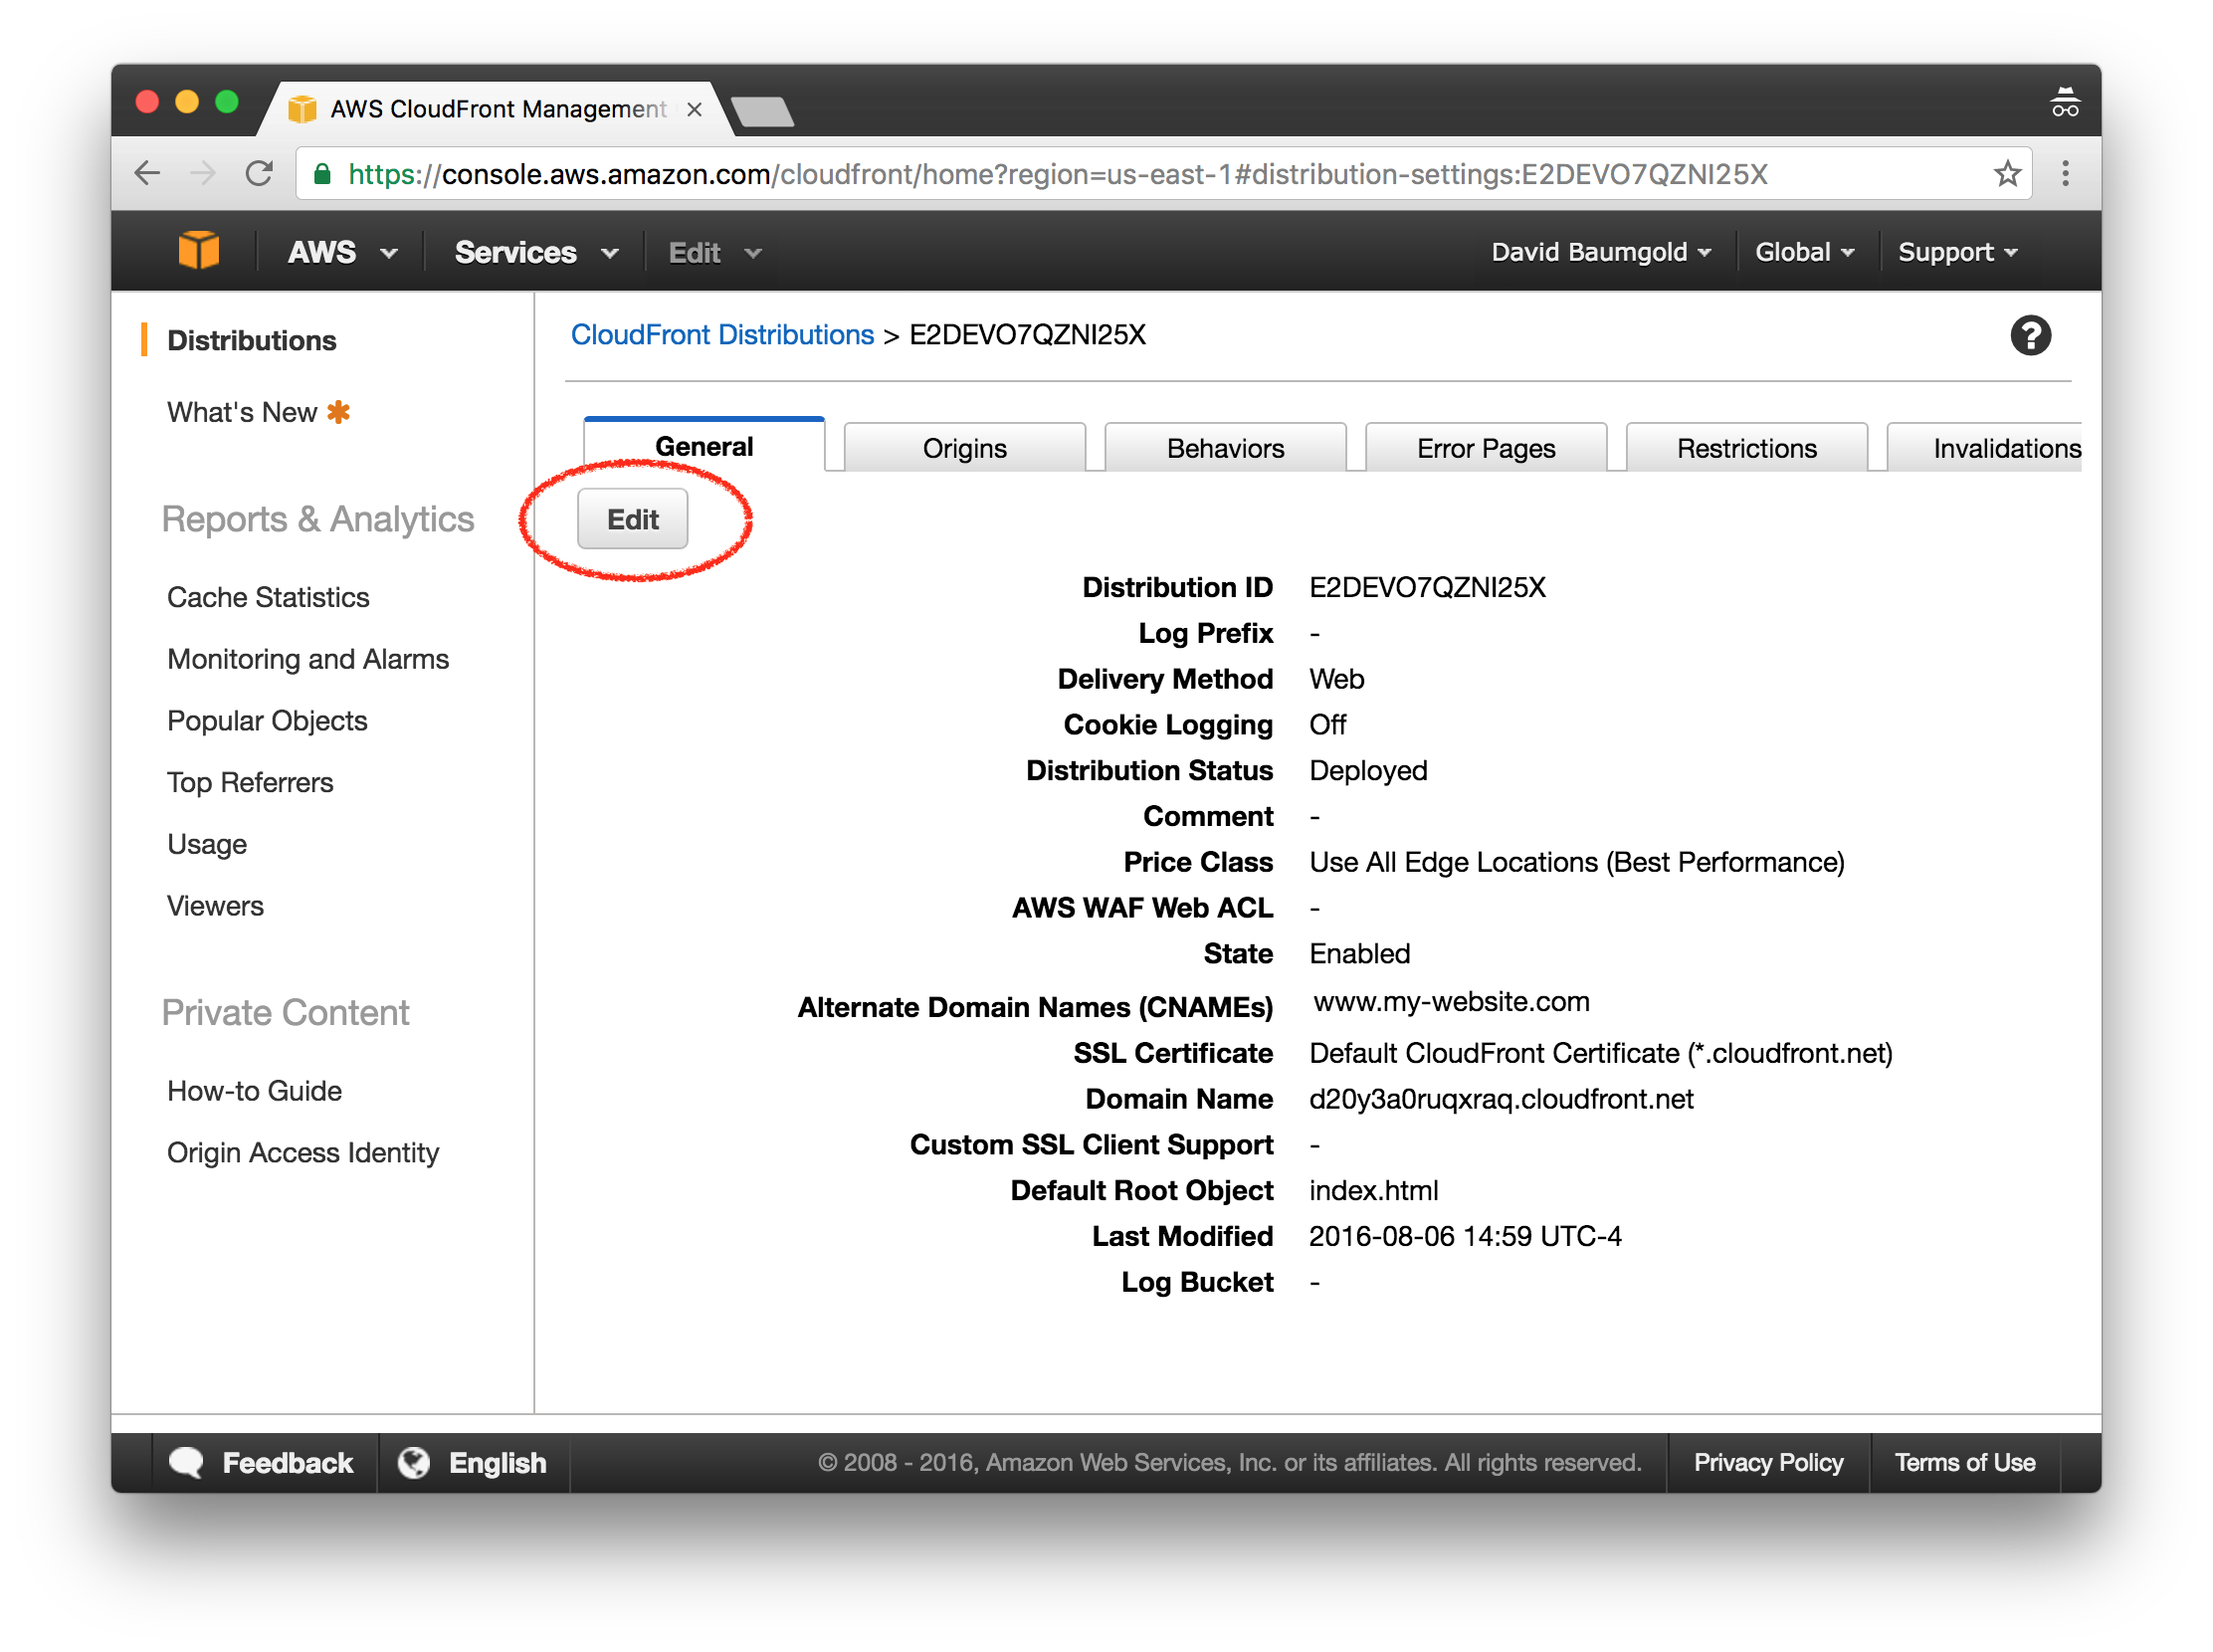Open What's New in sidebar
The width and height of the screenshot is (2213, 1652).
[x=242, y=412]
